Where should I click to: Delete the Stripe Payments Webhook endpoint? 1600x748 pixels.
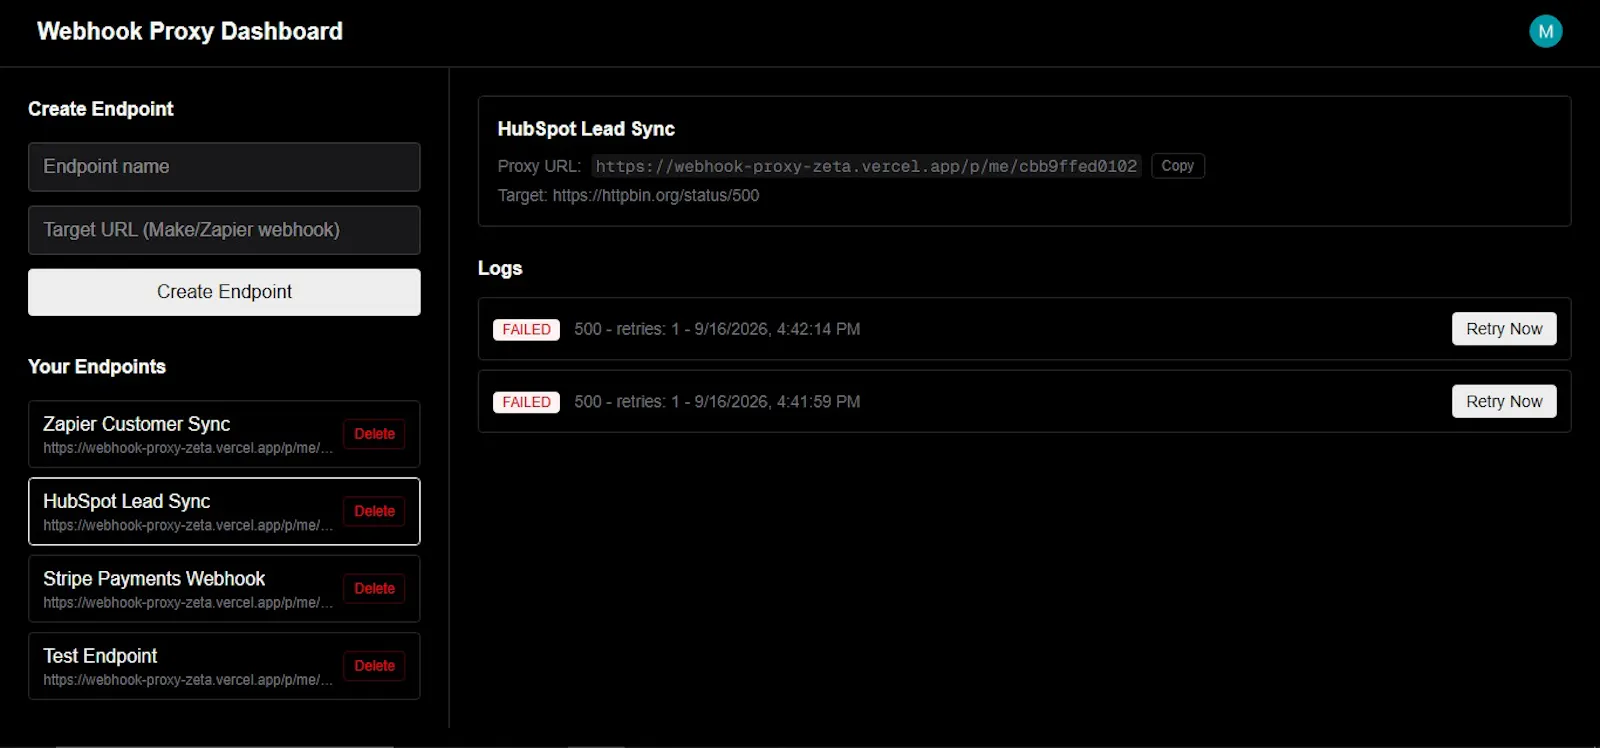point(374,589)
